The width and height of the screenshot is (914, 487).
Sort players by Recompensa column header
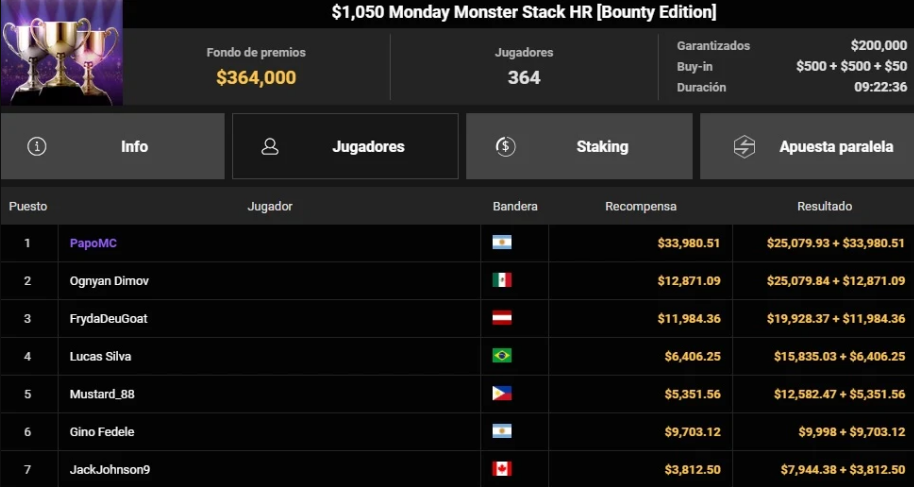click(640, 206)
